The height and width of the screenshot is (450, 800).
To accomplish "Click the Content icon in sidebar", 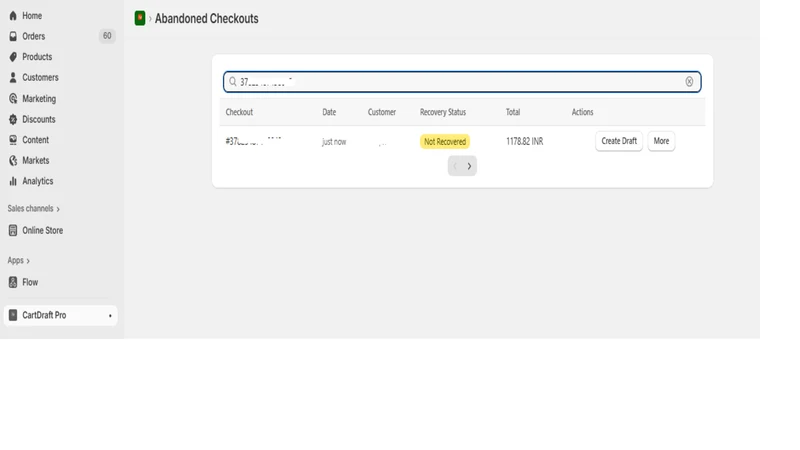I will [13, 140].
